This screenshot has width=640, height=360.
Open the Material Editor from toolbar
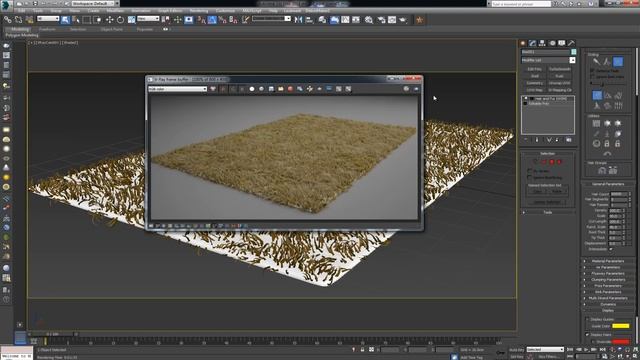pos(369,20)
